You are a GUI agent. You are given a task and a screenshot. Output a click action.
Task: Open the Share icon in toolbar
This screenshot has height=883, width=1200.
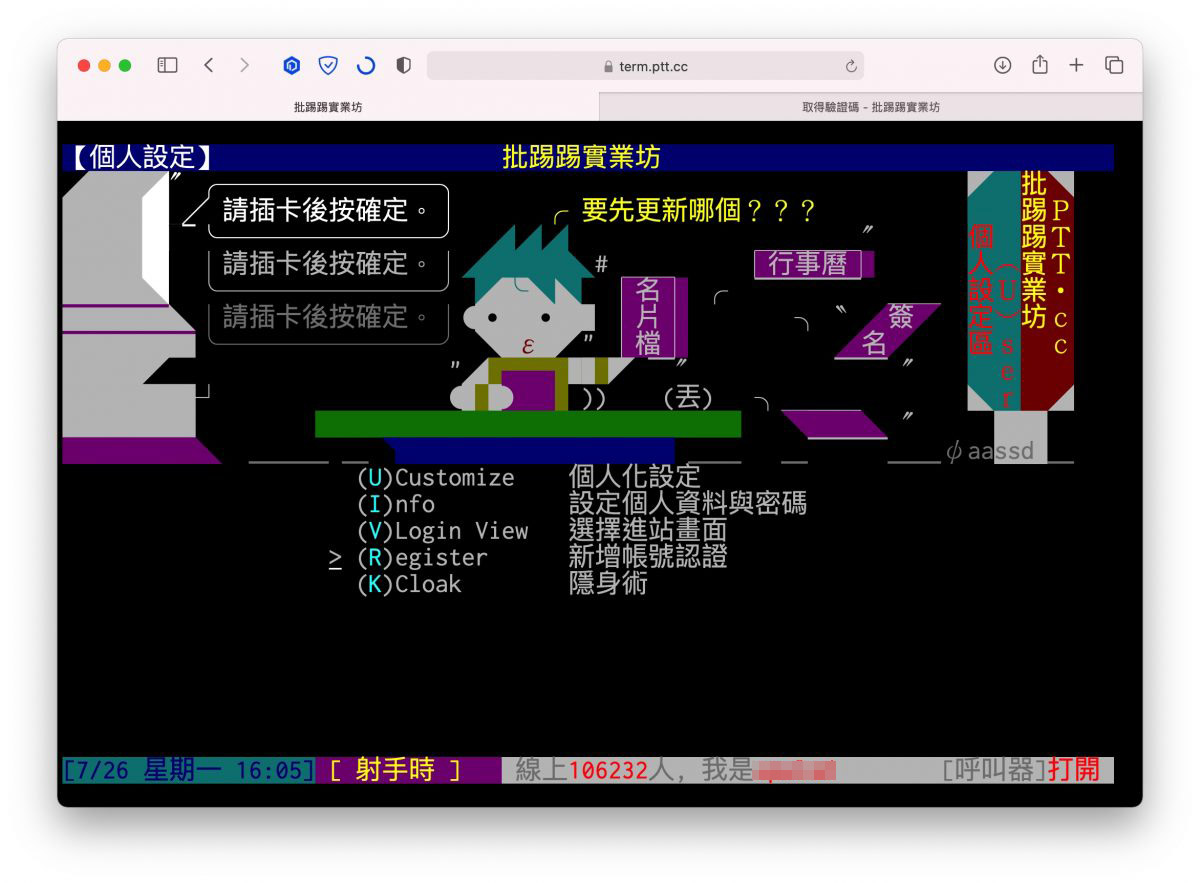[1040, 64]
